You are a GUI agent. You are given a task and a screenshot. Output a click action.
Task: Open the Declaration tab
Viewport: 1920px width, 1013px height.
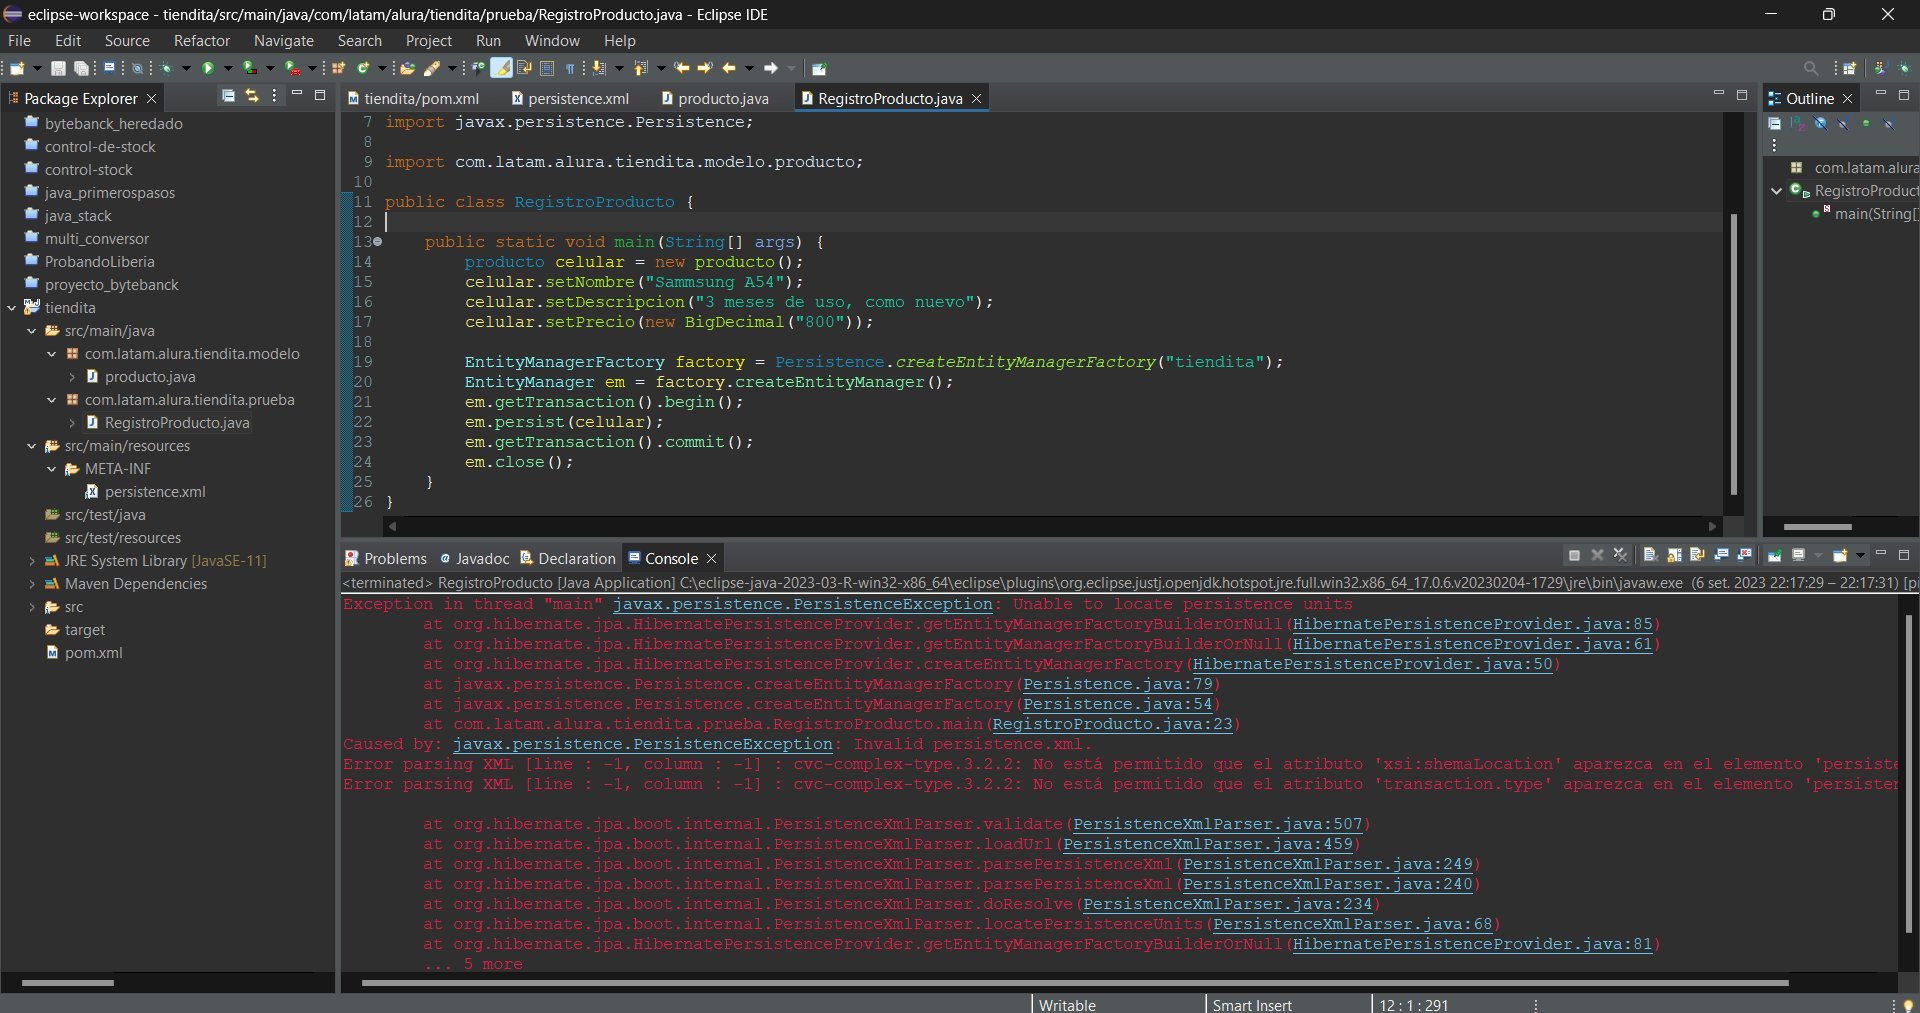pyautogui.click(x=567, y=558)
